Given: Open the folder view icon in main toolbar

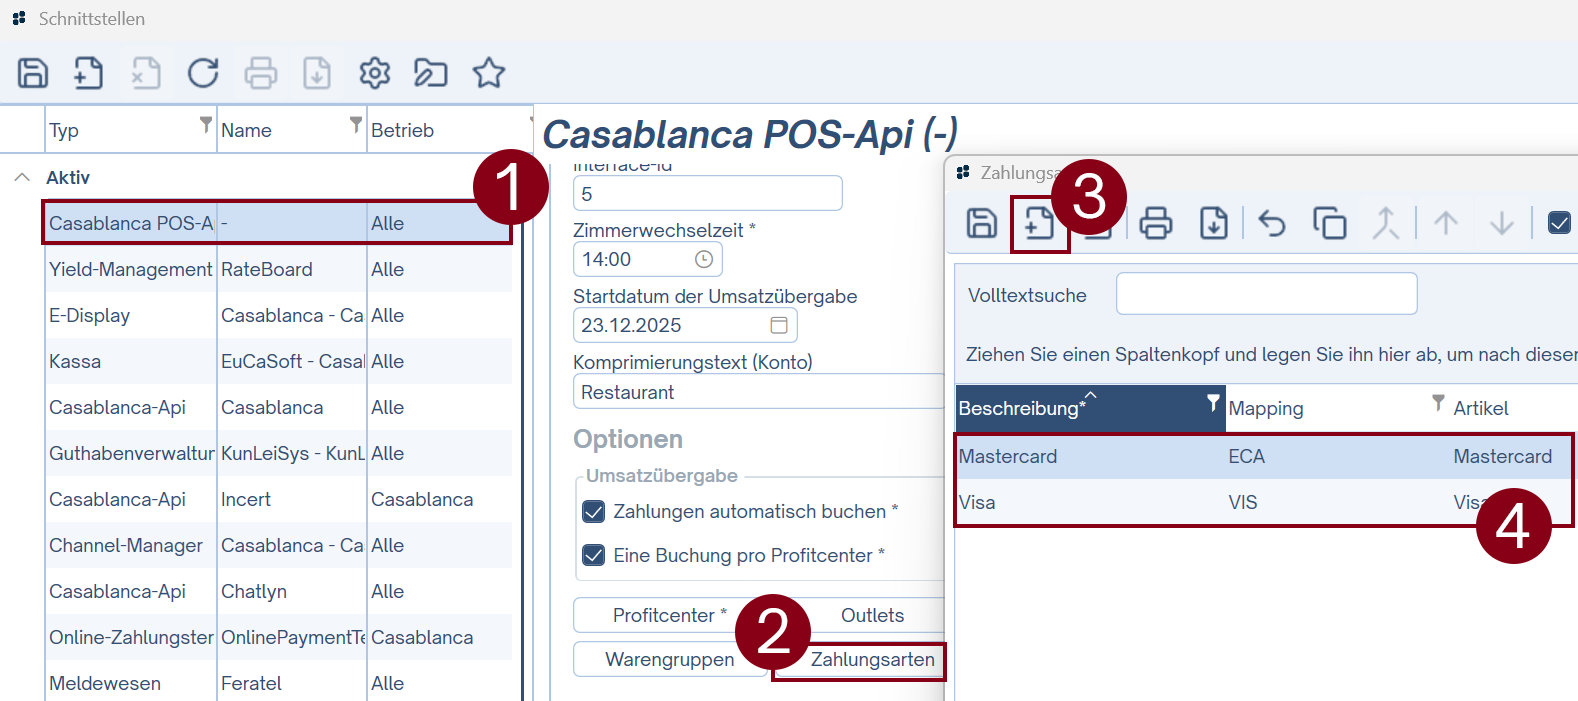Looking at the screenshot, I should point(431,73).
